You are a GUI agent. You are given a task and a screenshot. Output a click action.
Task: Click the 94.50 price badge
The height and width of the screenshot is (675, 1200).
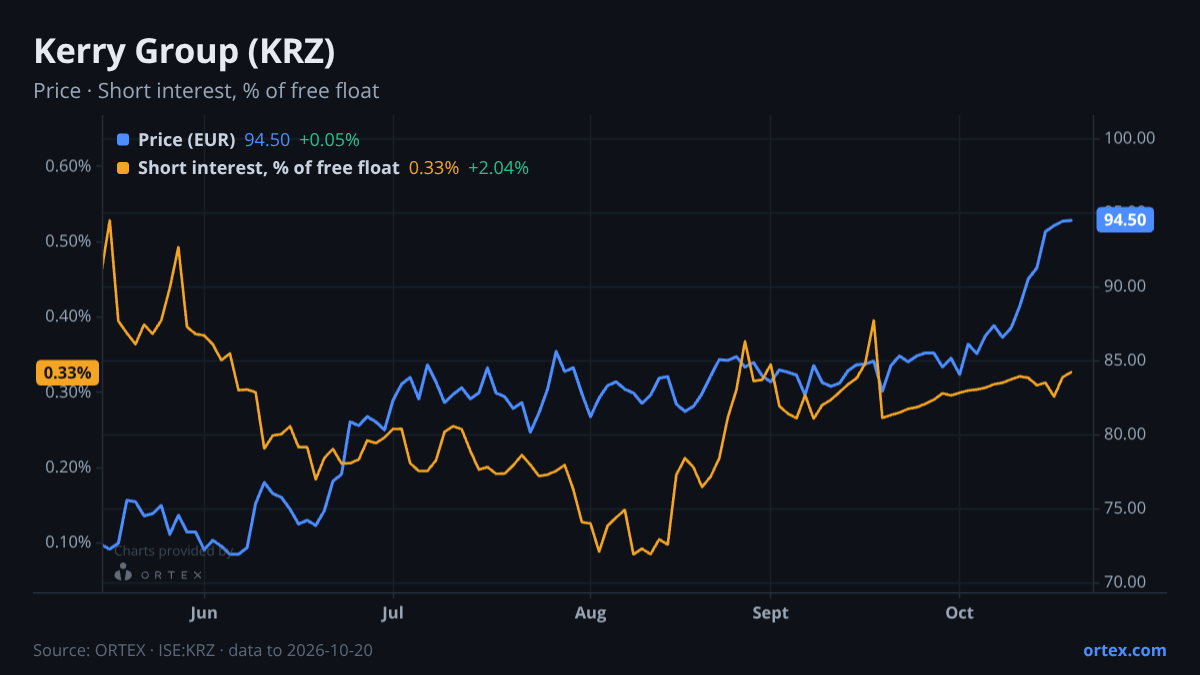(1125, 220)
